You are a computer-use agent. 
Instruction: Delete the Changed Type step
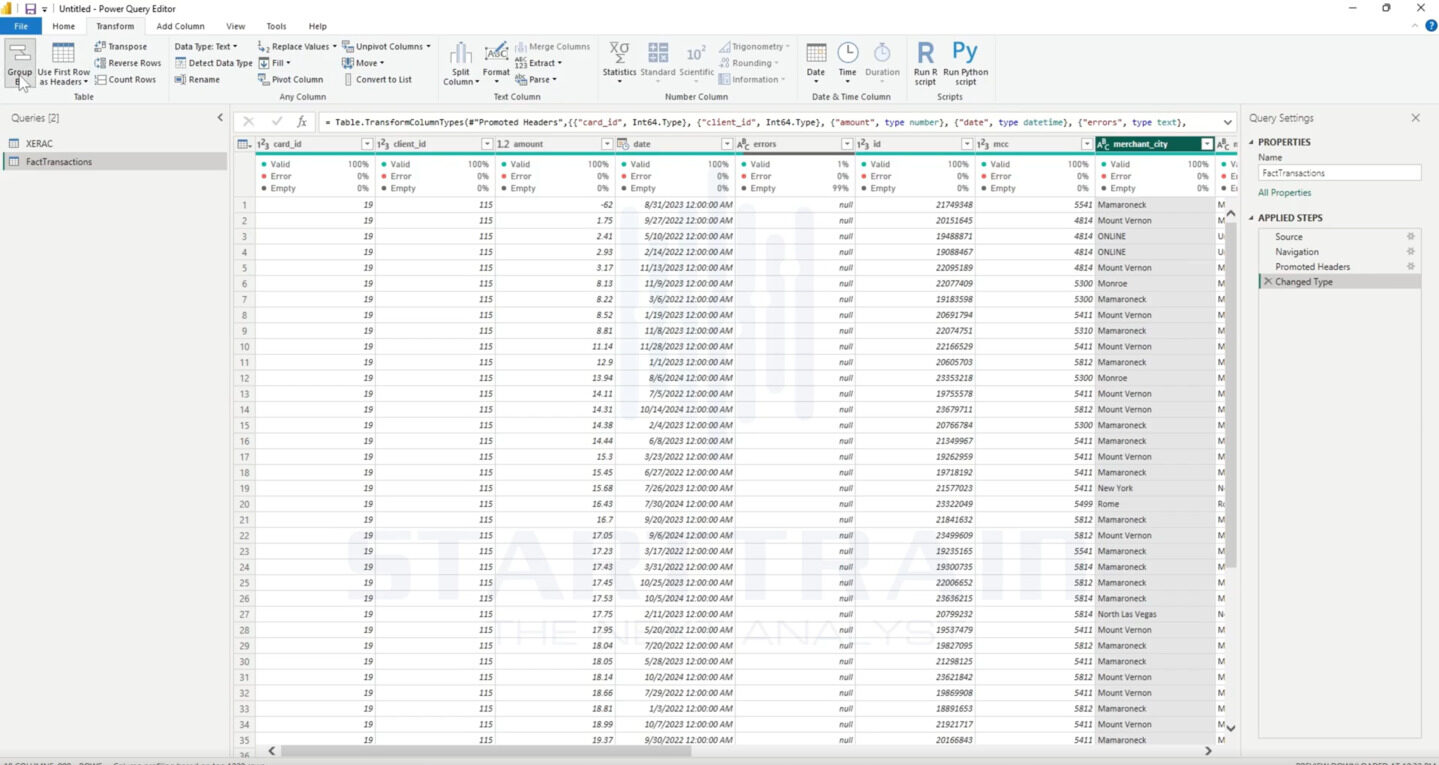(x=1268, y=282)
